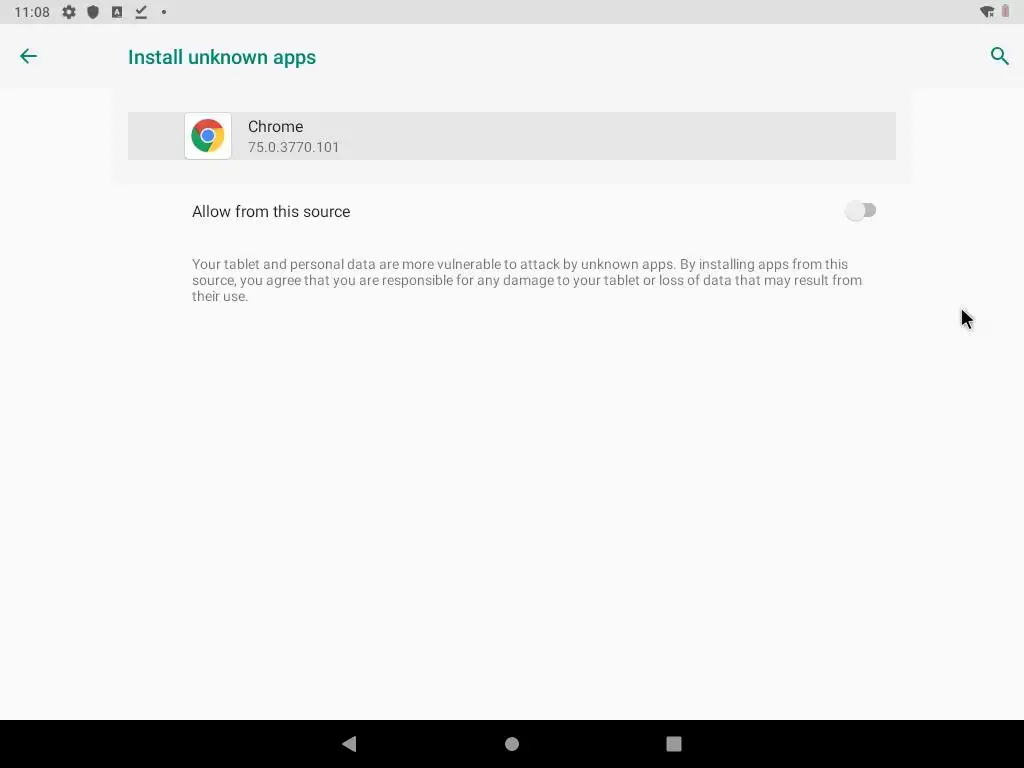
Task: Enable the Allow from this source switch
Action: [860, 211]
